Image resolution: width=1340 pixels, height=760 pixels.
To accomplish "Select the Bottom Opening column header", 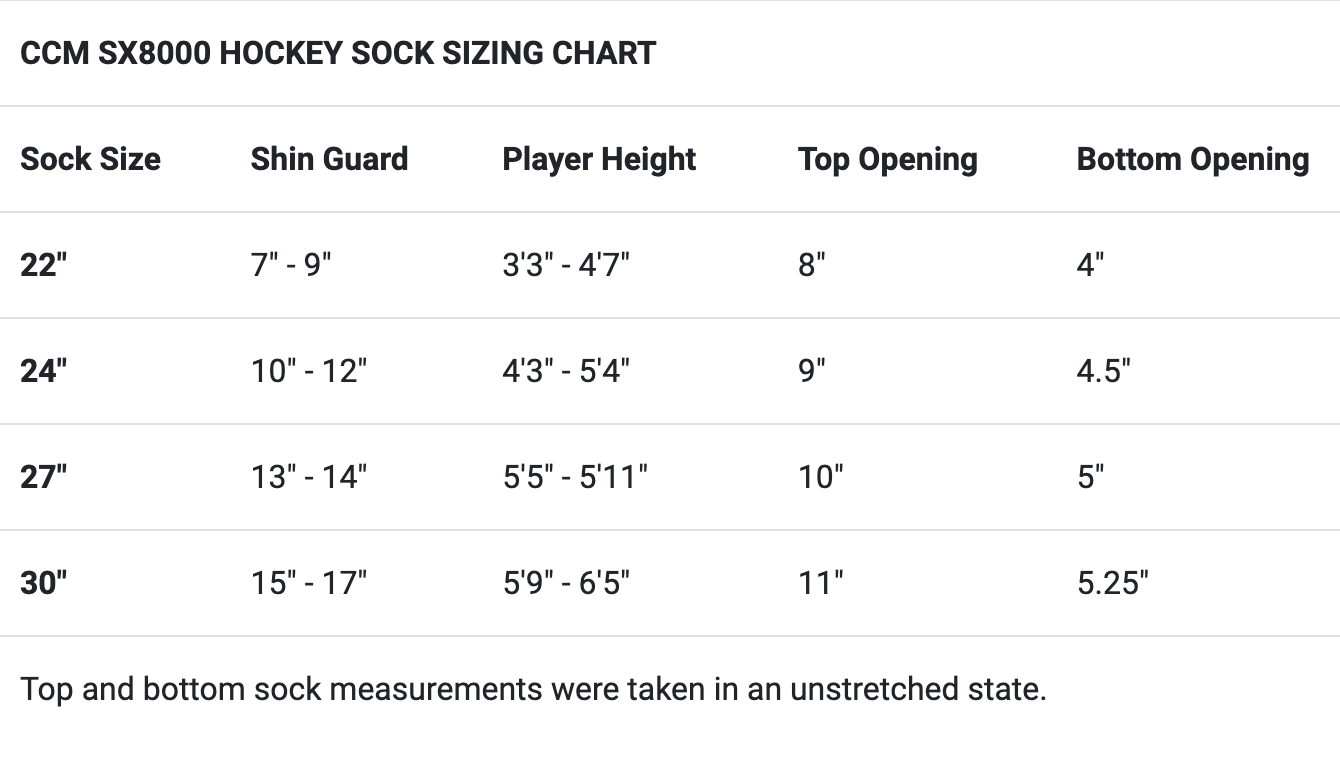I will [x=1192, y=159].
